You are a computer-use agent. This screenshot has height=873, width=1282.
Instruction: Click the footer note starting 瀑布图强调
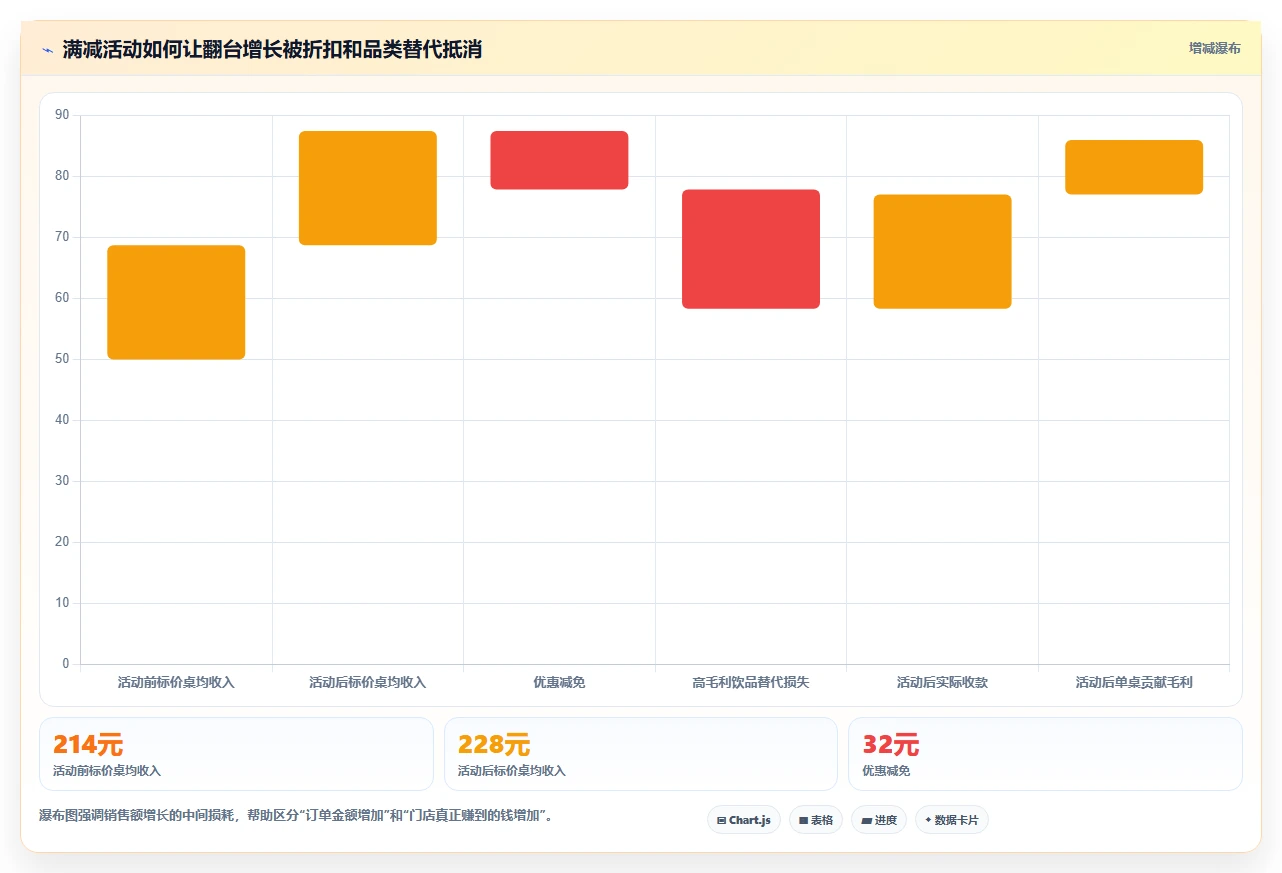(296, 816)
